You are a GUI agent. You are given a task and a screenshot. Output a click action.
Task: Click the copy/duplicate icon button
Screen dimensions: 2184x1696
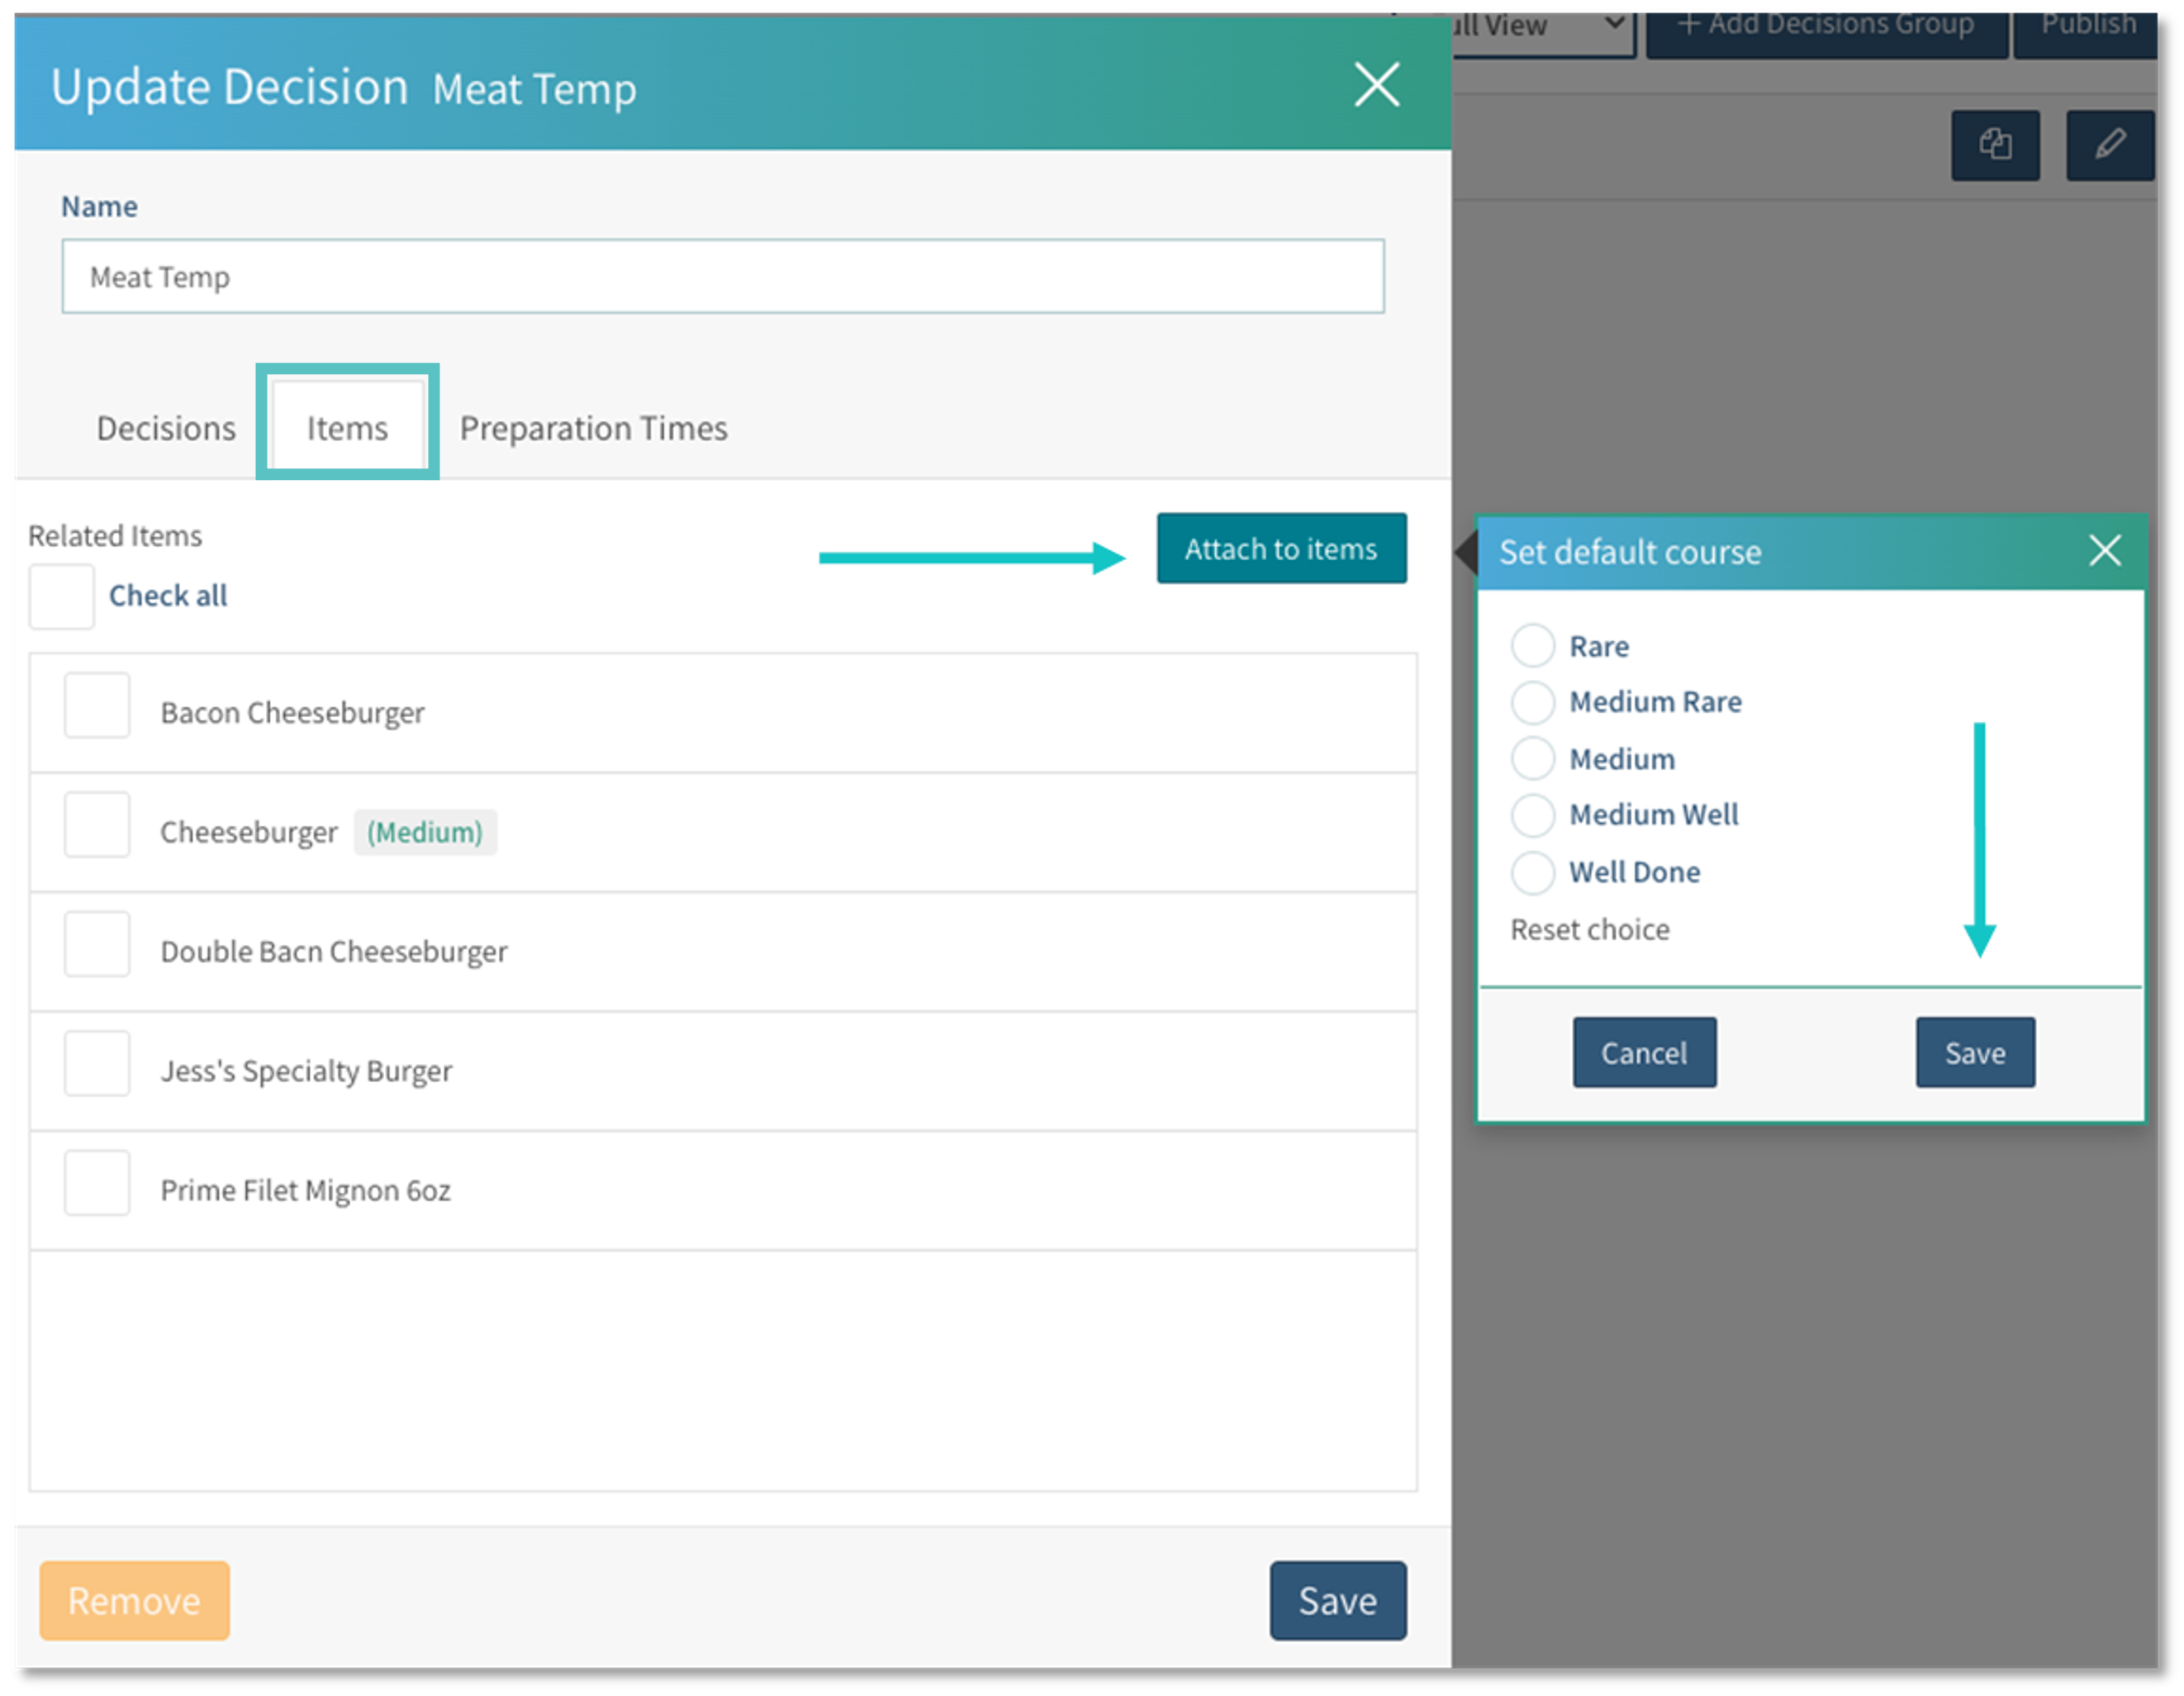(x=1994, y=145)
